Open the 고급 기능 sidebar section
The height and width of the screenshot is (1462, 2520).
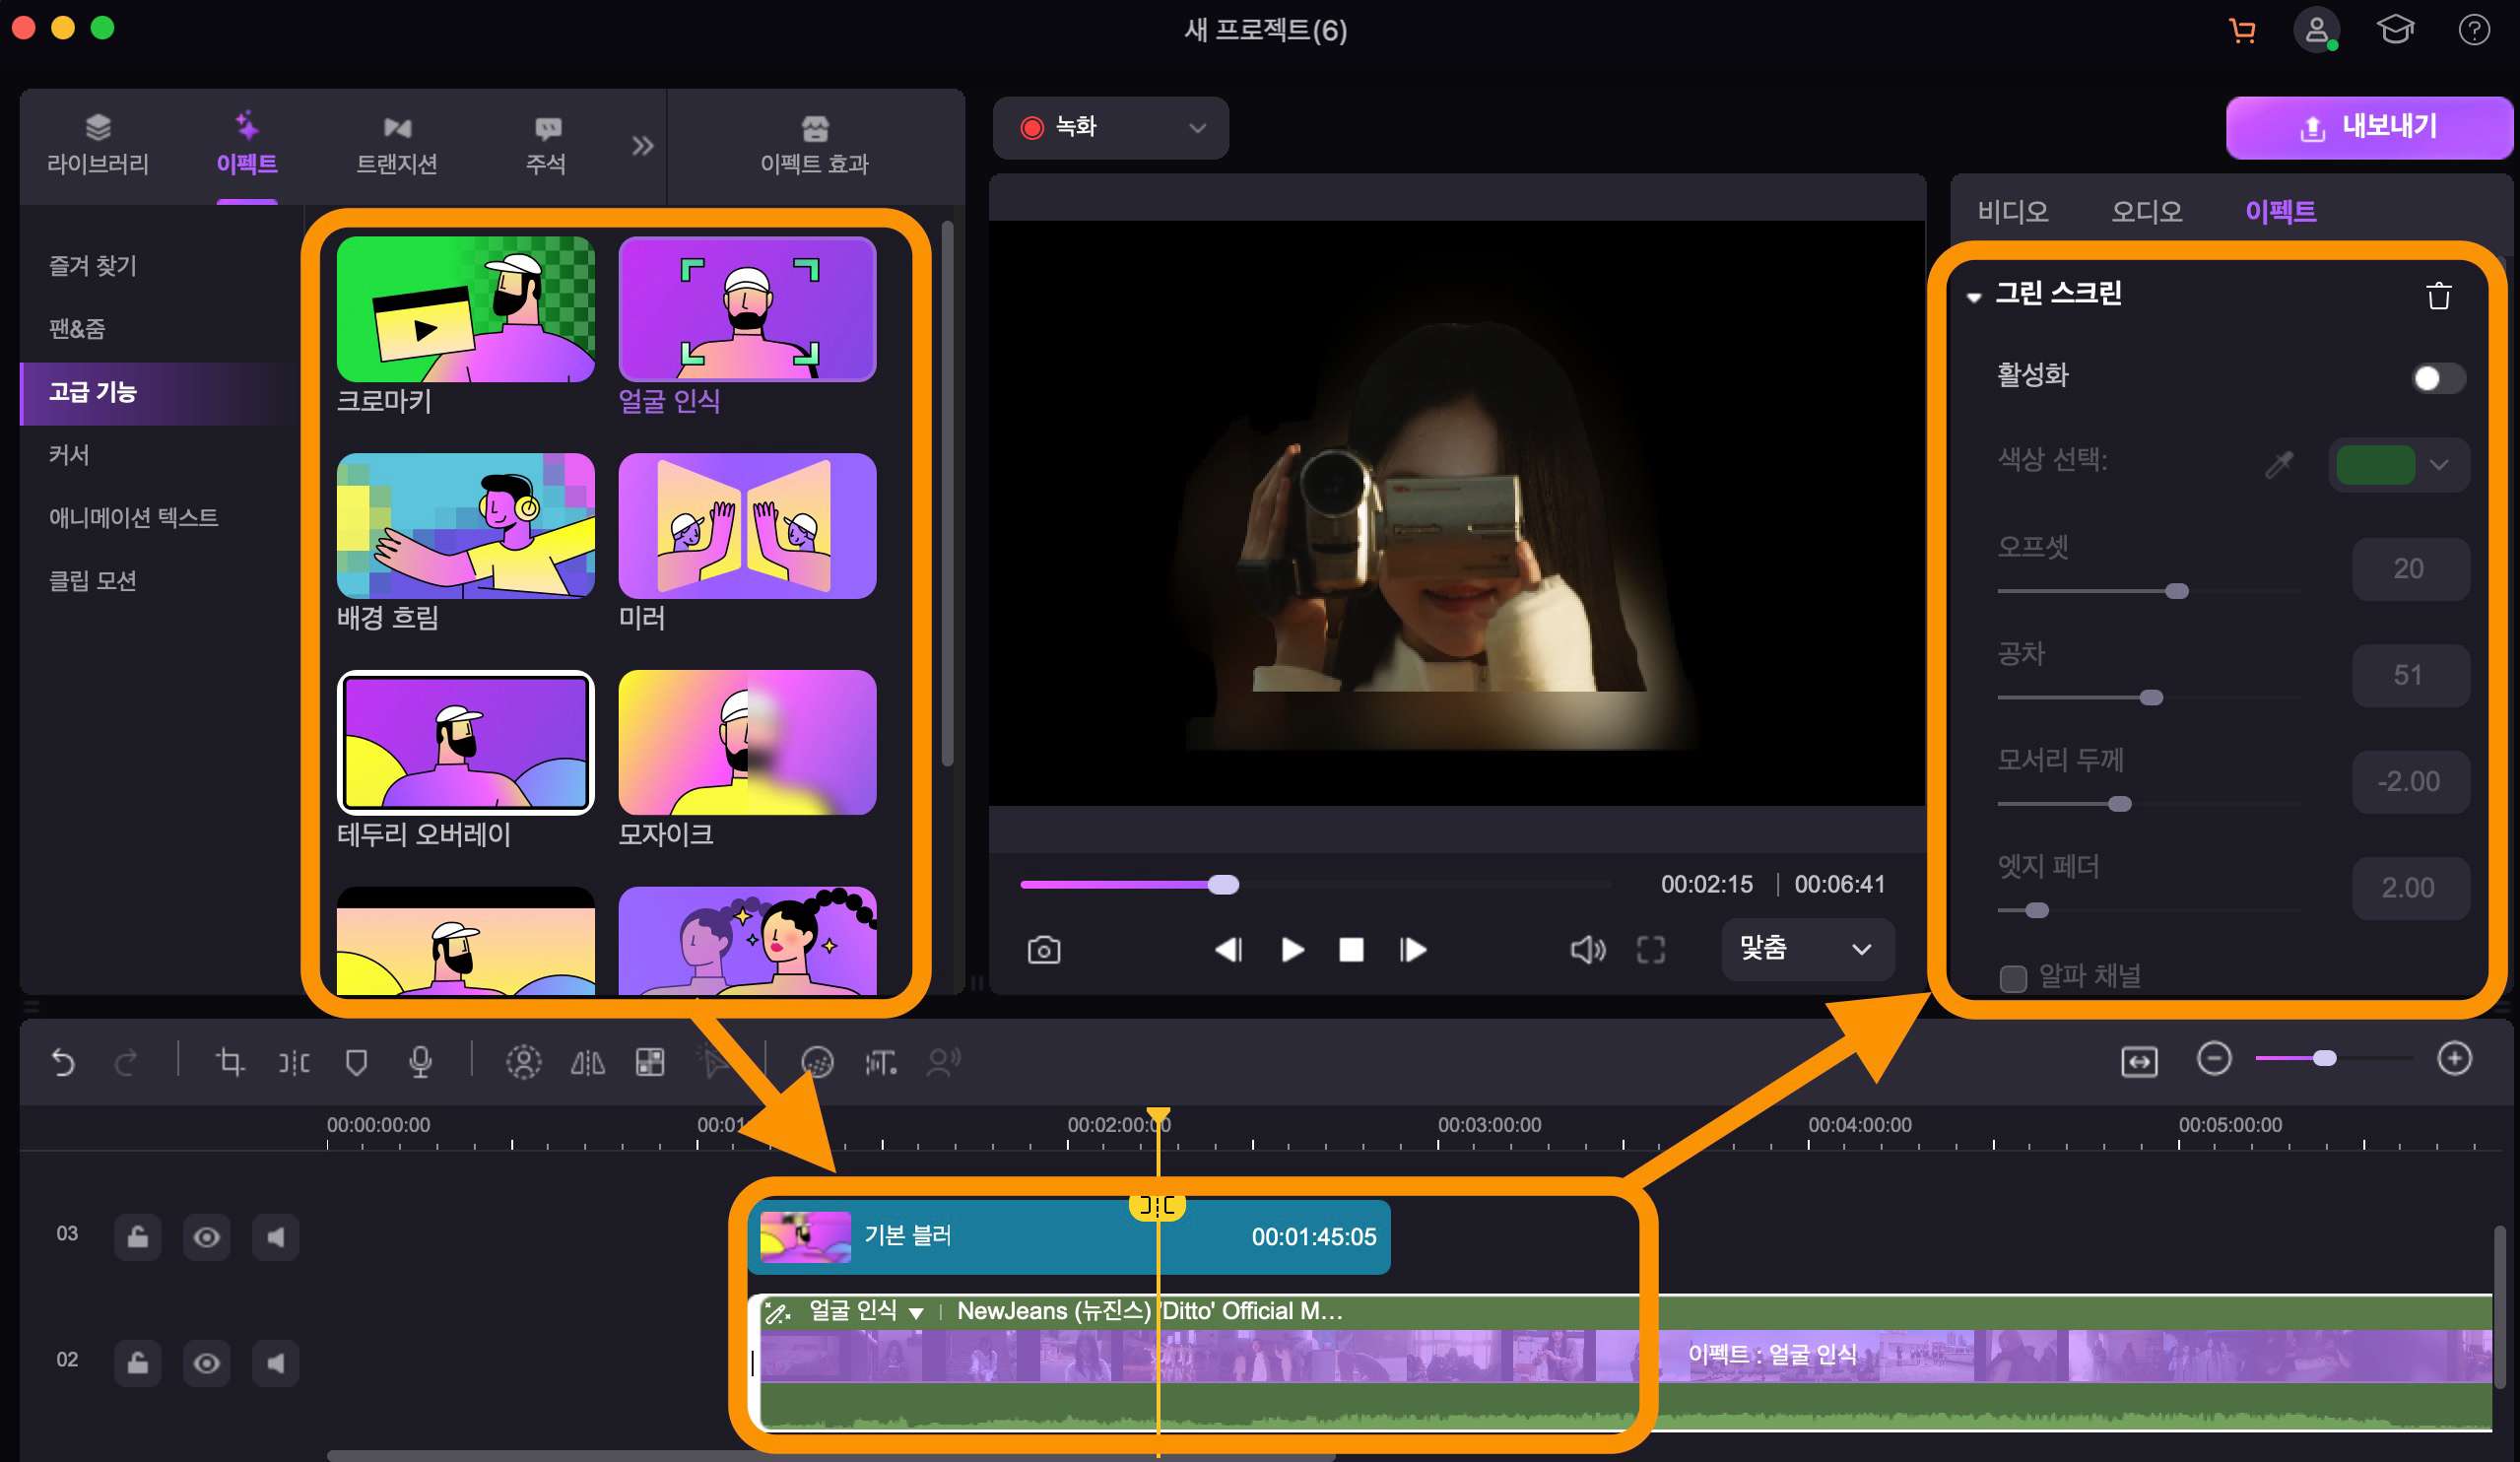(93, 390)
